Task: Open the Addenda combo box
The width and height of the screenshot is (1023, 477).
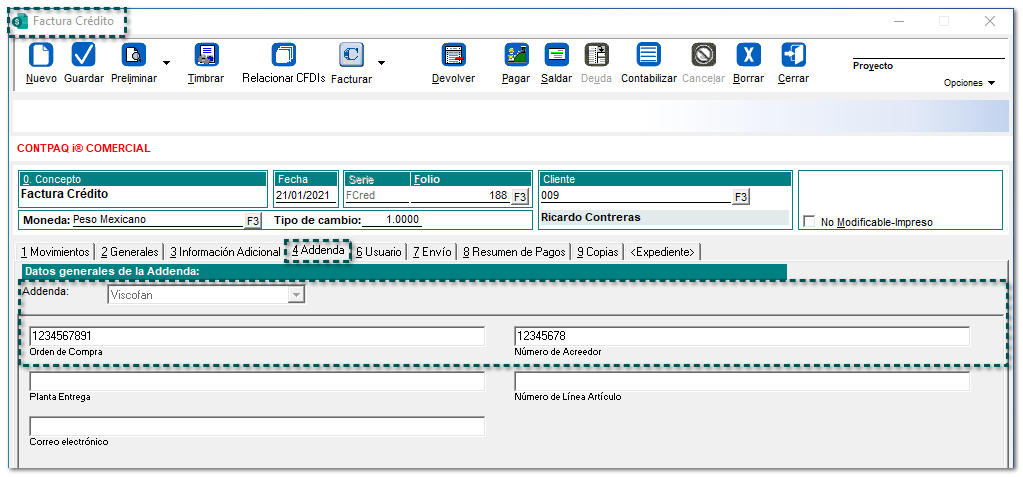Action: click(295, 295)
